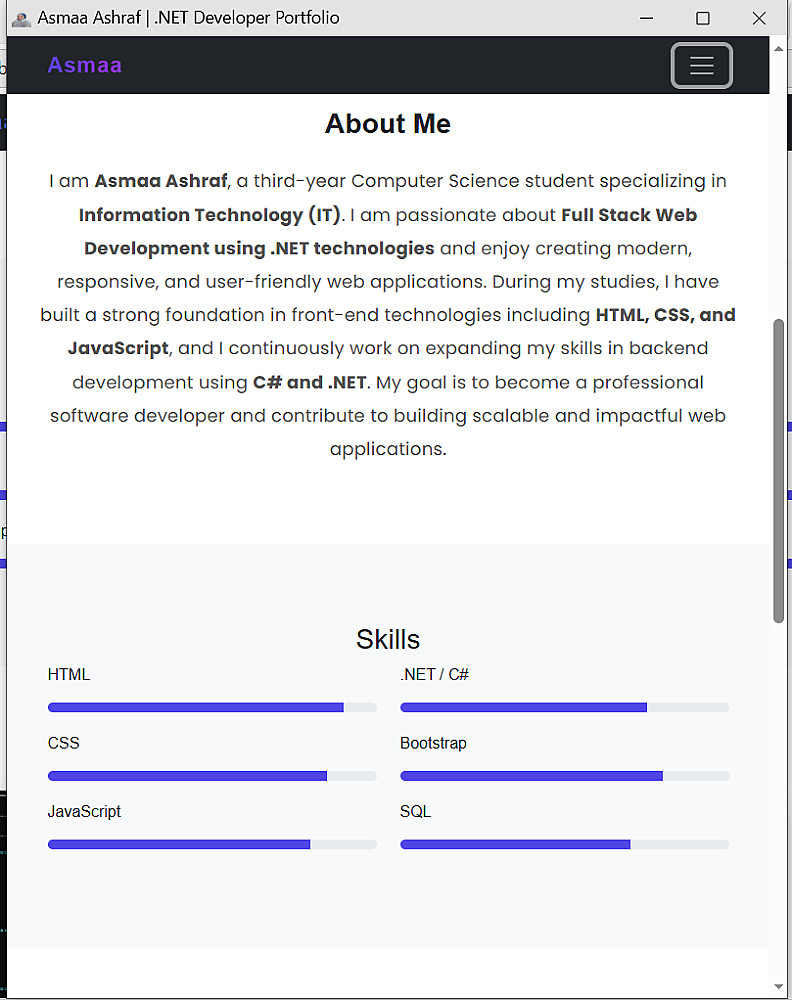Click the .NET / C# progress bar
The width and height of the screenshot is (792, 1000).
(564, 707)
